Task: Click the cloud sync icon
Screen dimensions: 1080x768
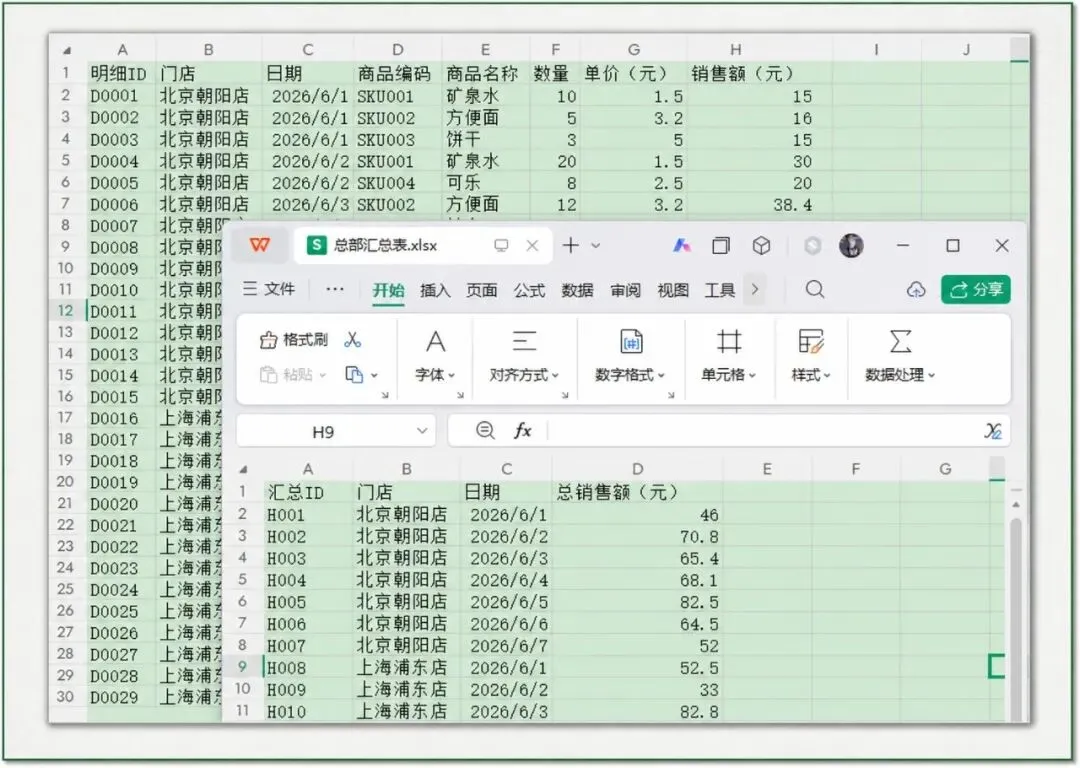Action: point(915,290)
